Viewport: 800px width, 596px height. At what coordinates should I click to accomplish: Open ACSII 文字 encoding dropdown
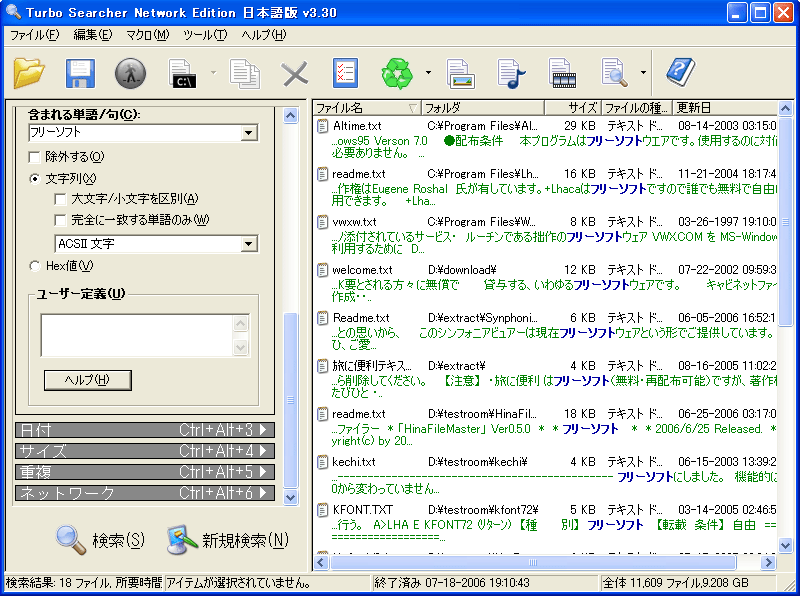[x=249, y=243]
